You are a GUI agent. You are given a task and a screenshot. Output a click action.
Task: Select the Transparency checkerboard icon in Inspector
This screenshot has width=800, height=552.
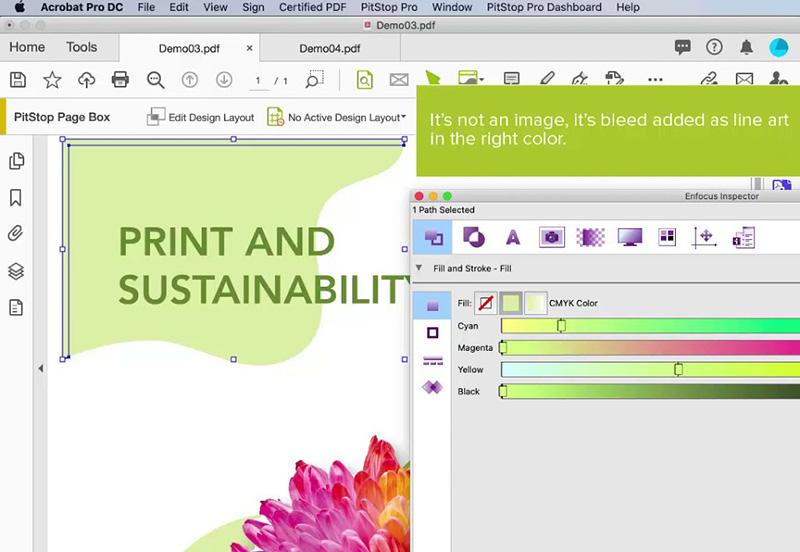(x=590, y=237)
